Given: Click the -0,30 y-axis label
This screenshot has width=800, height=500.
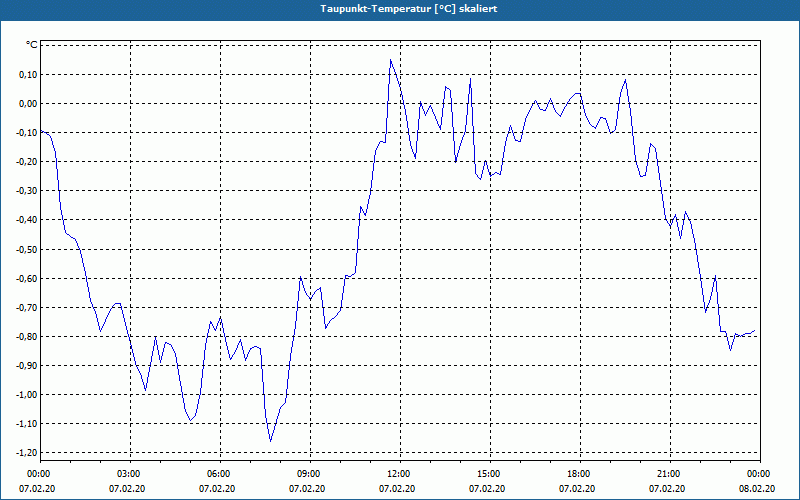Looking at the screenshot, I should pyautogui.click(x=27, y=191).
